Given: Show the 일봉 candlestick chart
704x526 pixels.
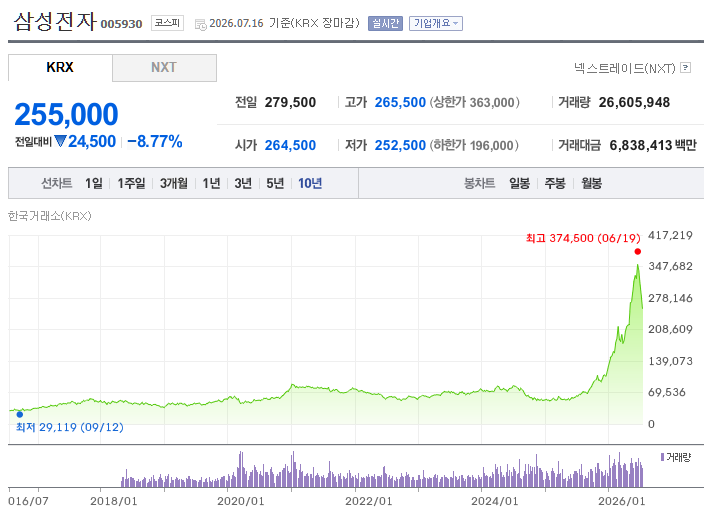Looking at the screenshot, I should point(519,183).
